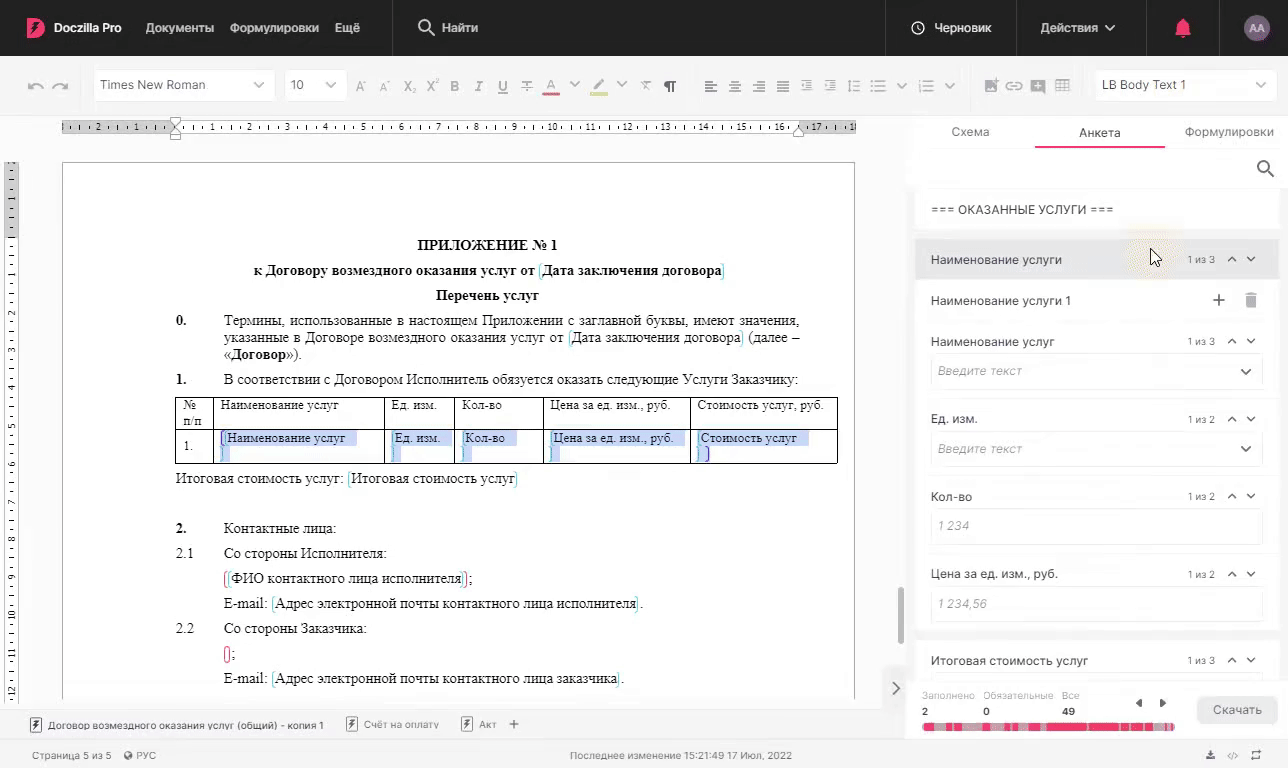The width and height of the screenshot is (1288, 768).
Task: Insert a hyperlink
Action: point(1014,86)
